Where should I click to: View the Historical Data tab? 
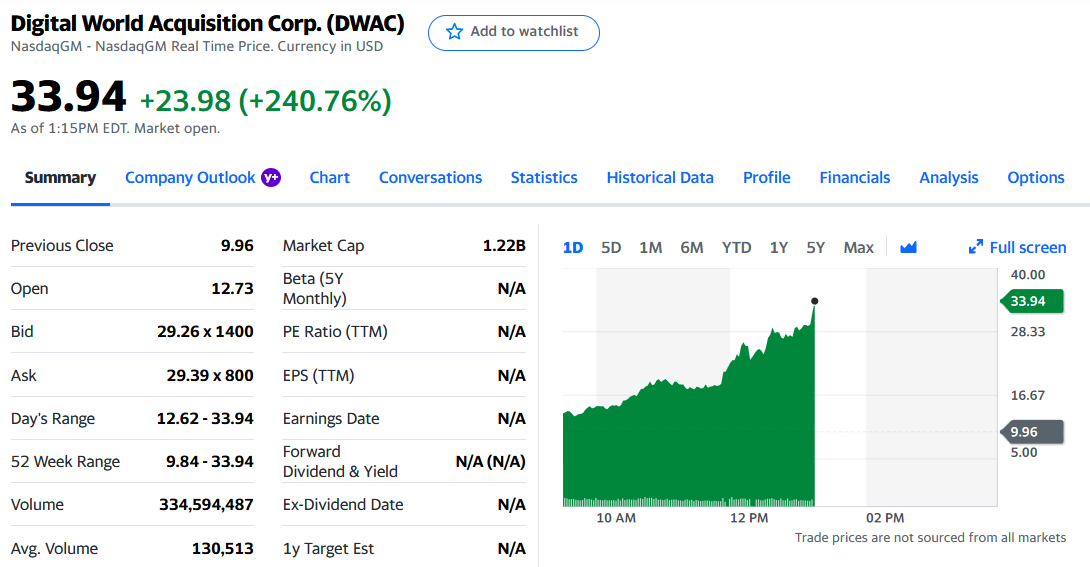pos(660,178)
